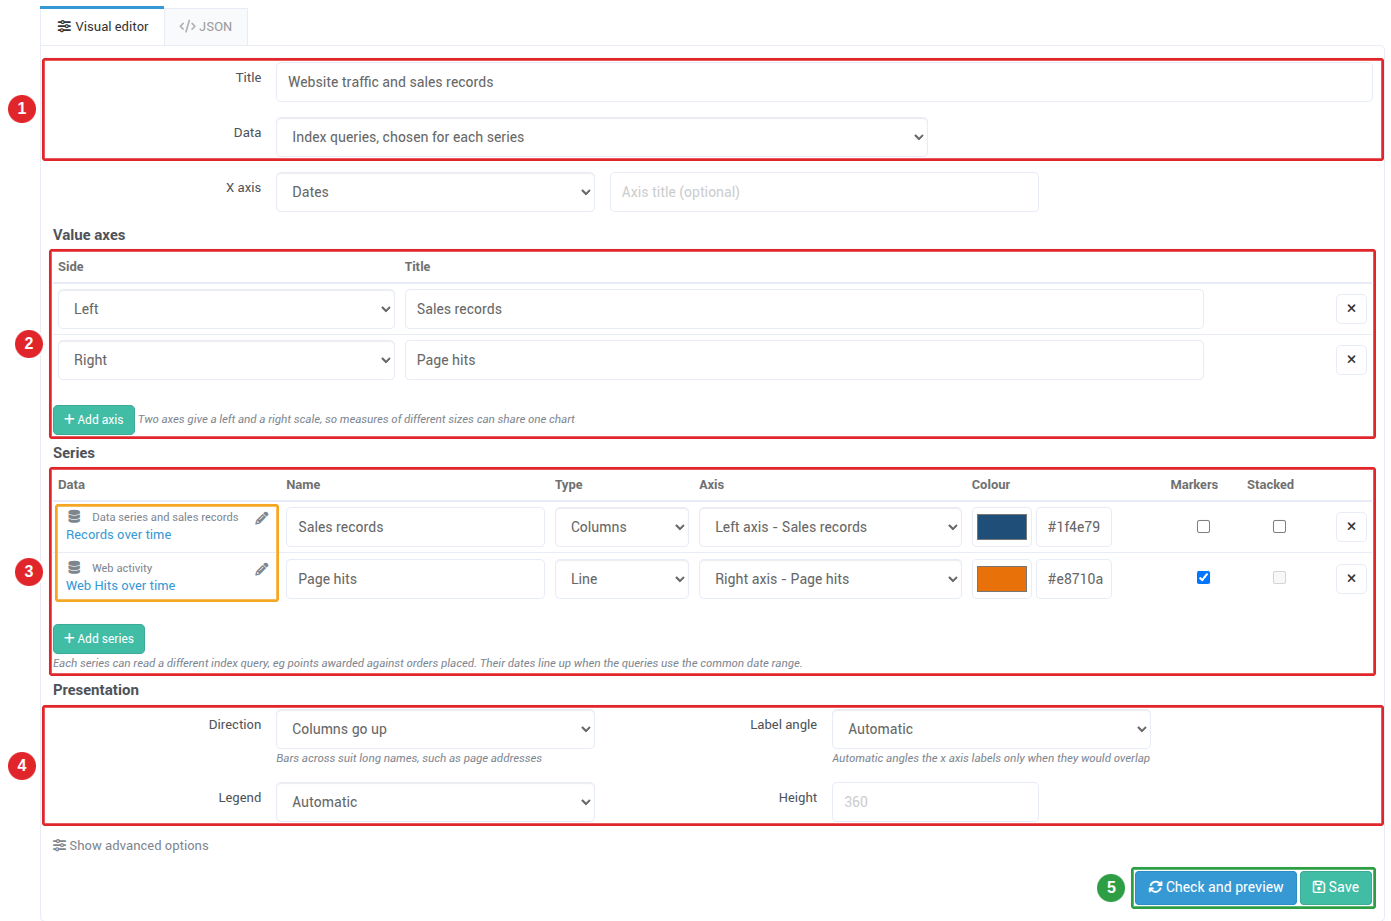
Task: Delete the Page hits series row
Action: pos(1351,578)
